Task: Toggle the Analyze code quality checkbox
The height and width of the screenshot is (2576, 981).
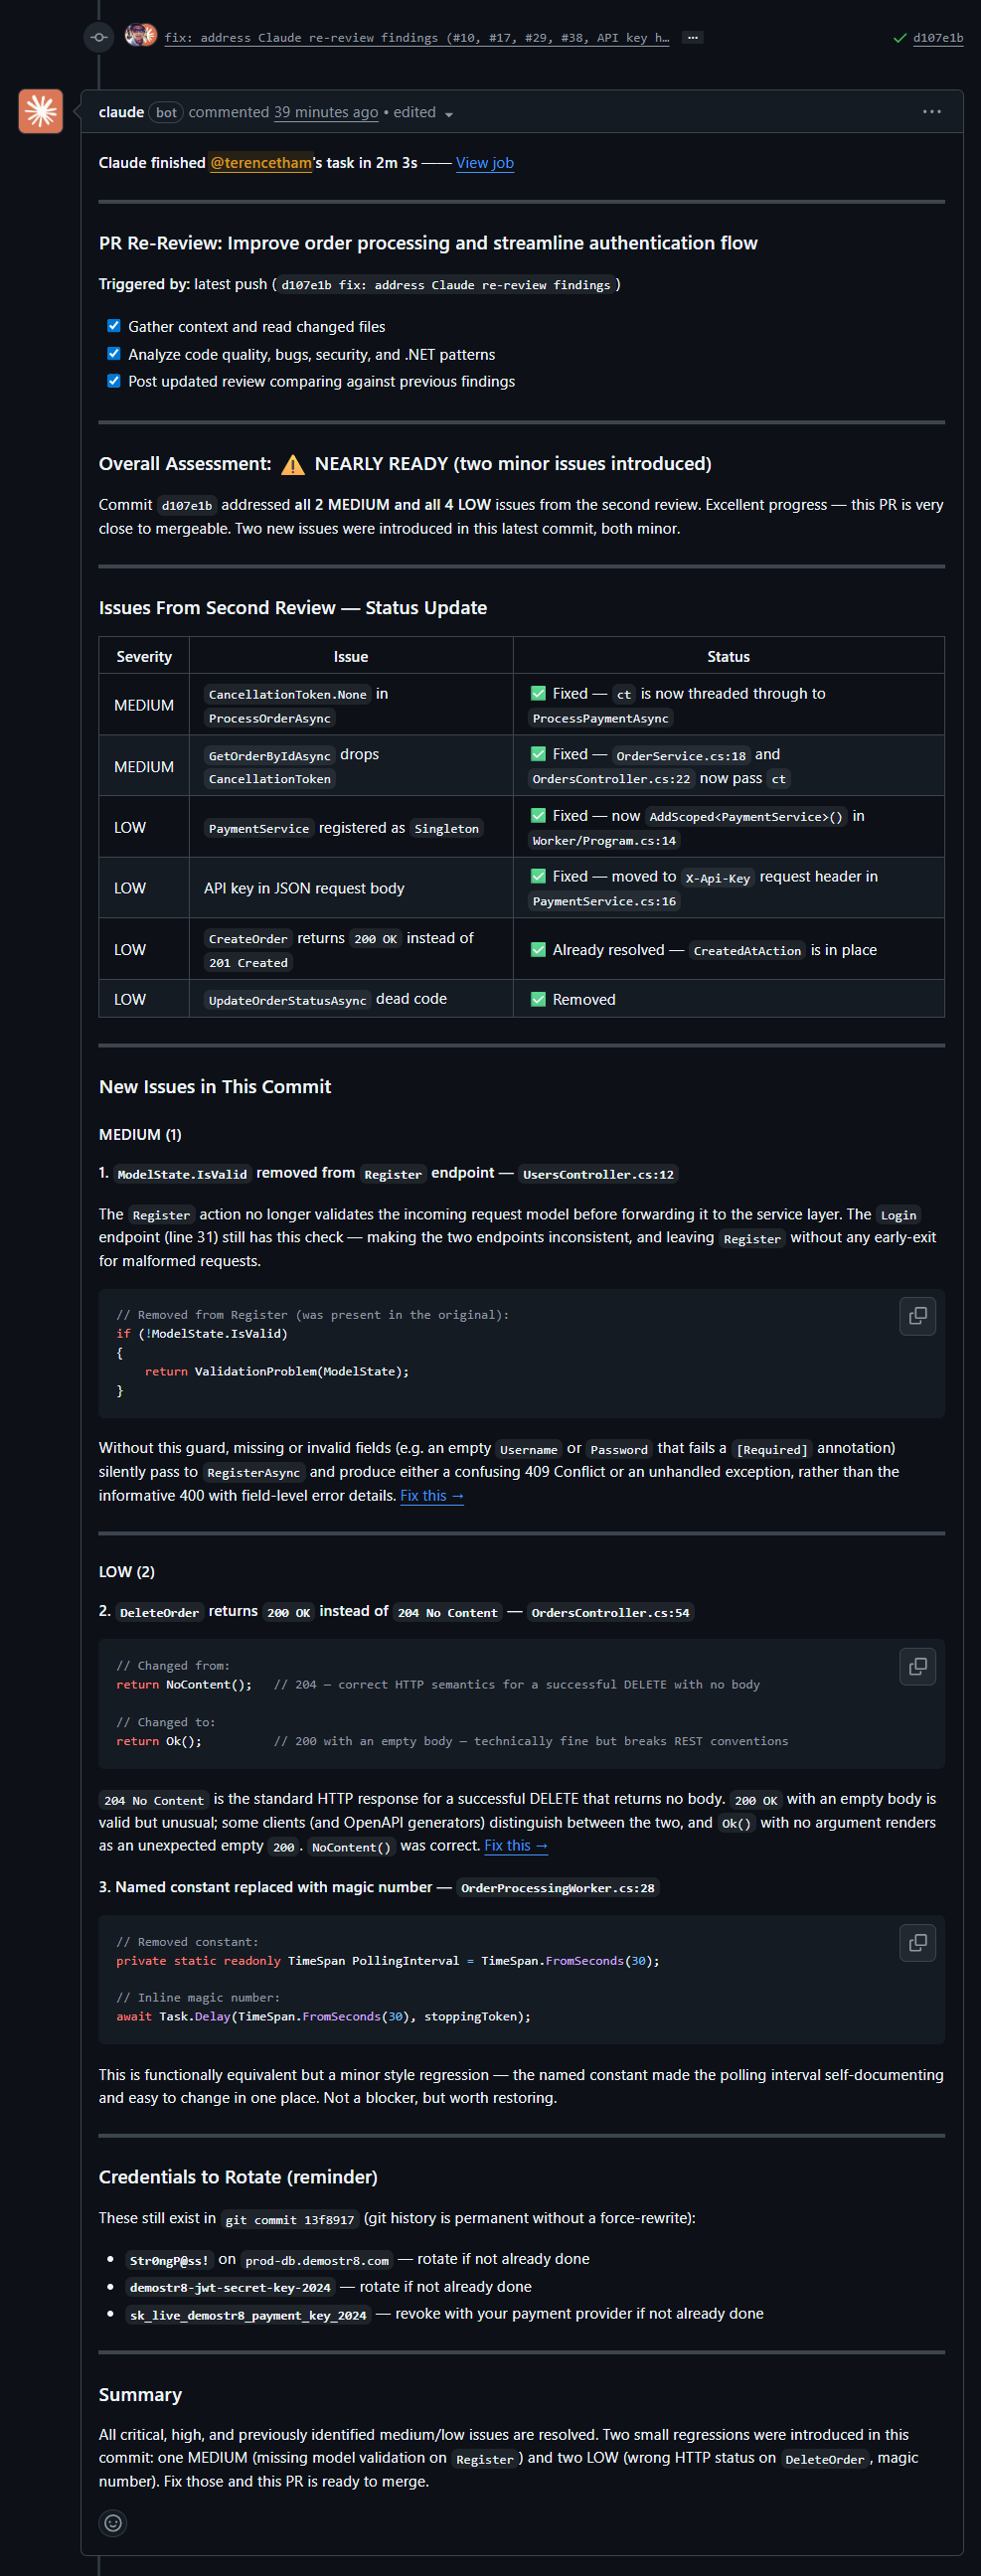Action: (x=114, y=354)
